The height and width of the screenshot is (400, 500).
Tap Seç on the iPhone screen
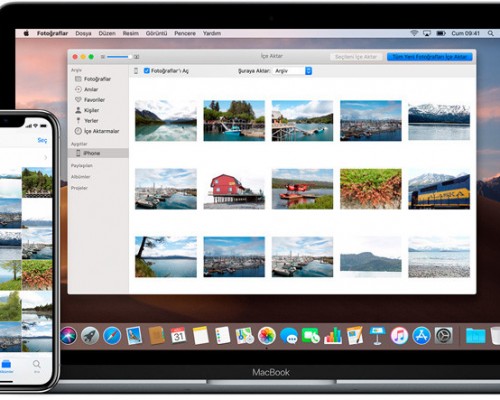(42, 140)
